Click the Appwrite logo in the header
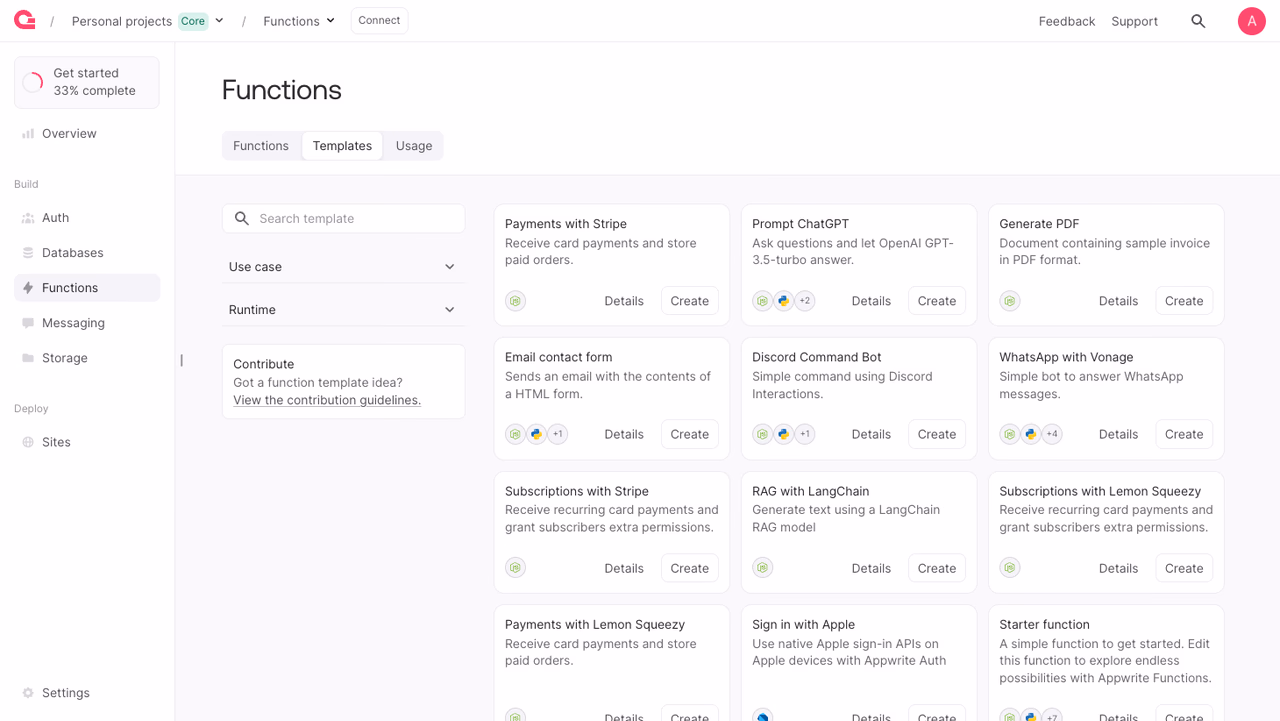Image resolution: width=1280 pixels, height=721 pixels. point(25,20)
